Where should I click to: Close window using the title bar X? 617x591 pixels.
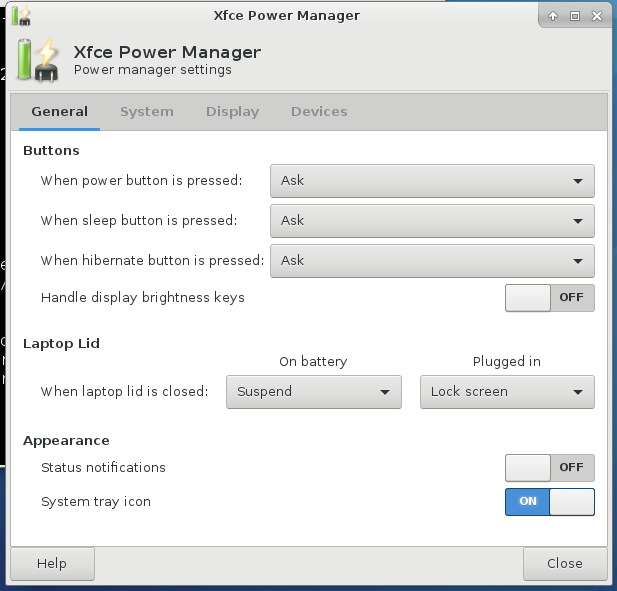point(595,16)
